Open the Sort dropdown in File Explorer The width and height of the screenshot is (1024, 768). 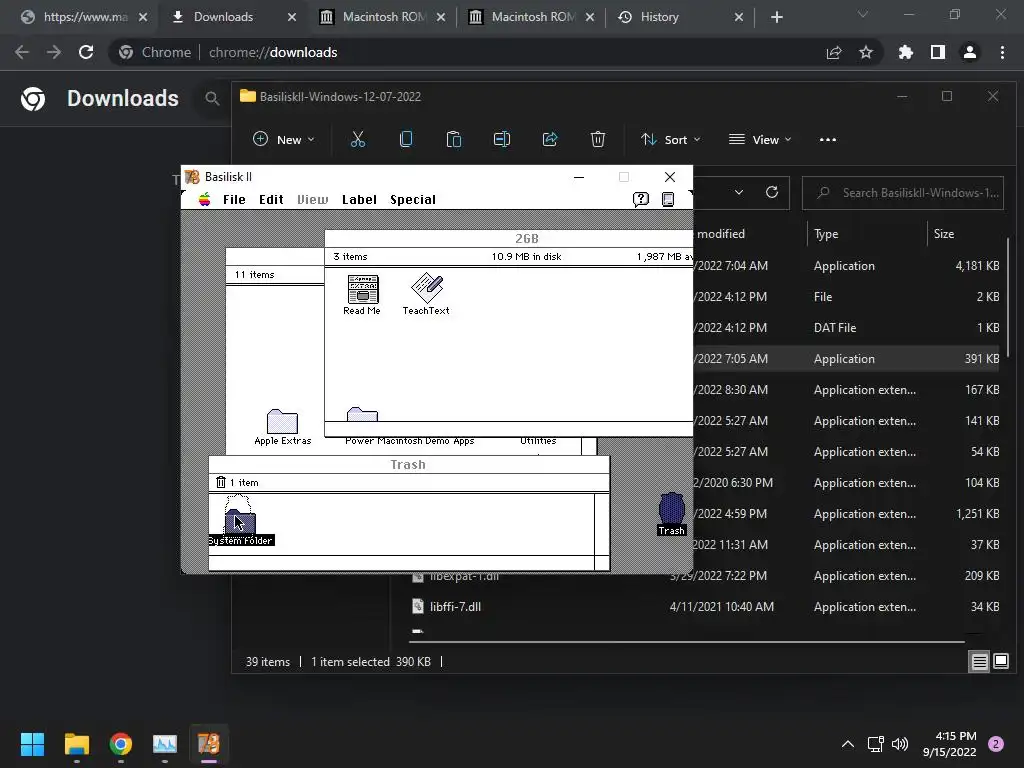point(670,139)
